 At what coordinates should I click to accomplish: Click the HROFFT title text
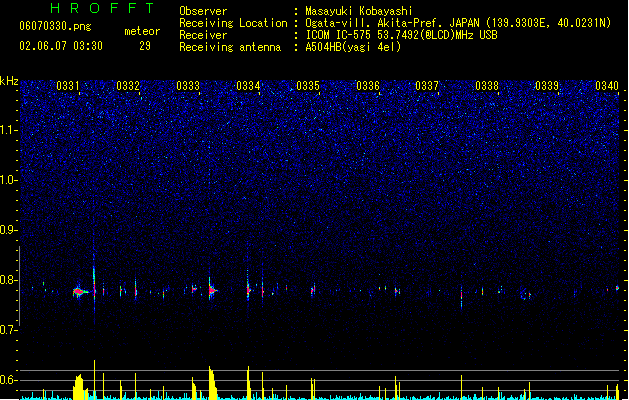102,8
